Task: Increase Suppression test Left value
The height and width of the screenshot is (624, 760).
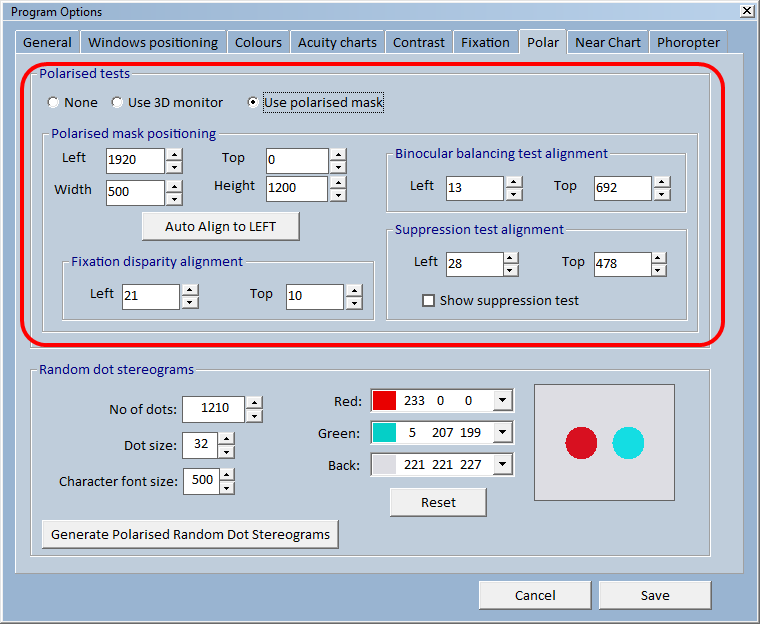Action: click(510, 258)
